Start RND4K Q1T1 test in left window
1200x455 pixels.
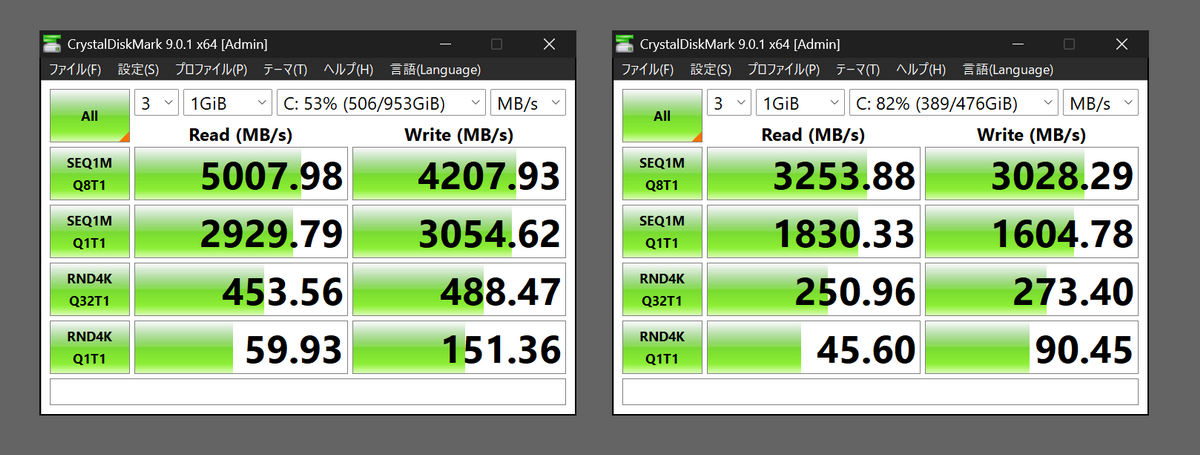[x=90, y=348]
